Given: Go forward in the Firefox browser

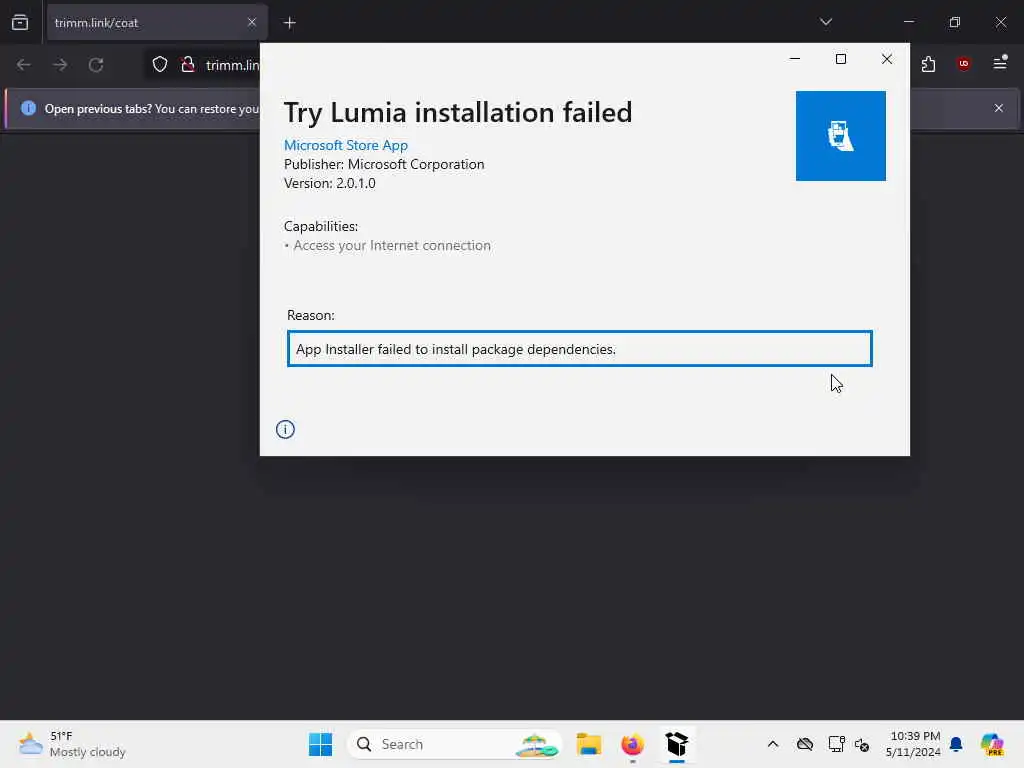Looking at the screenshot, I should [60, 65].
